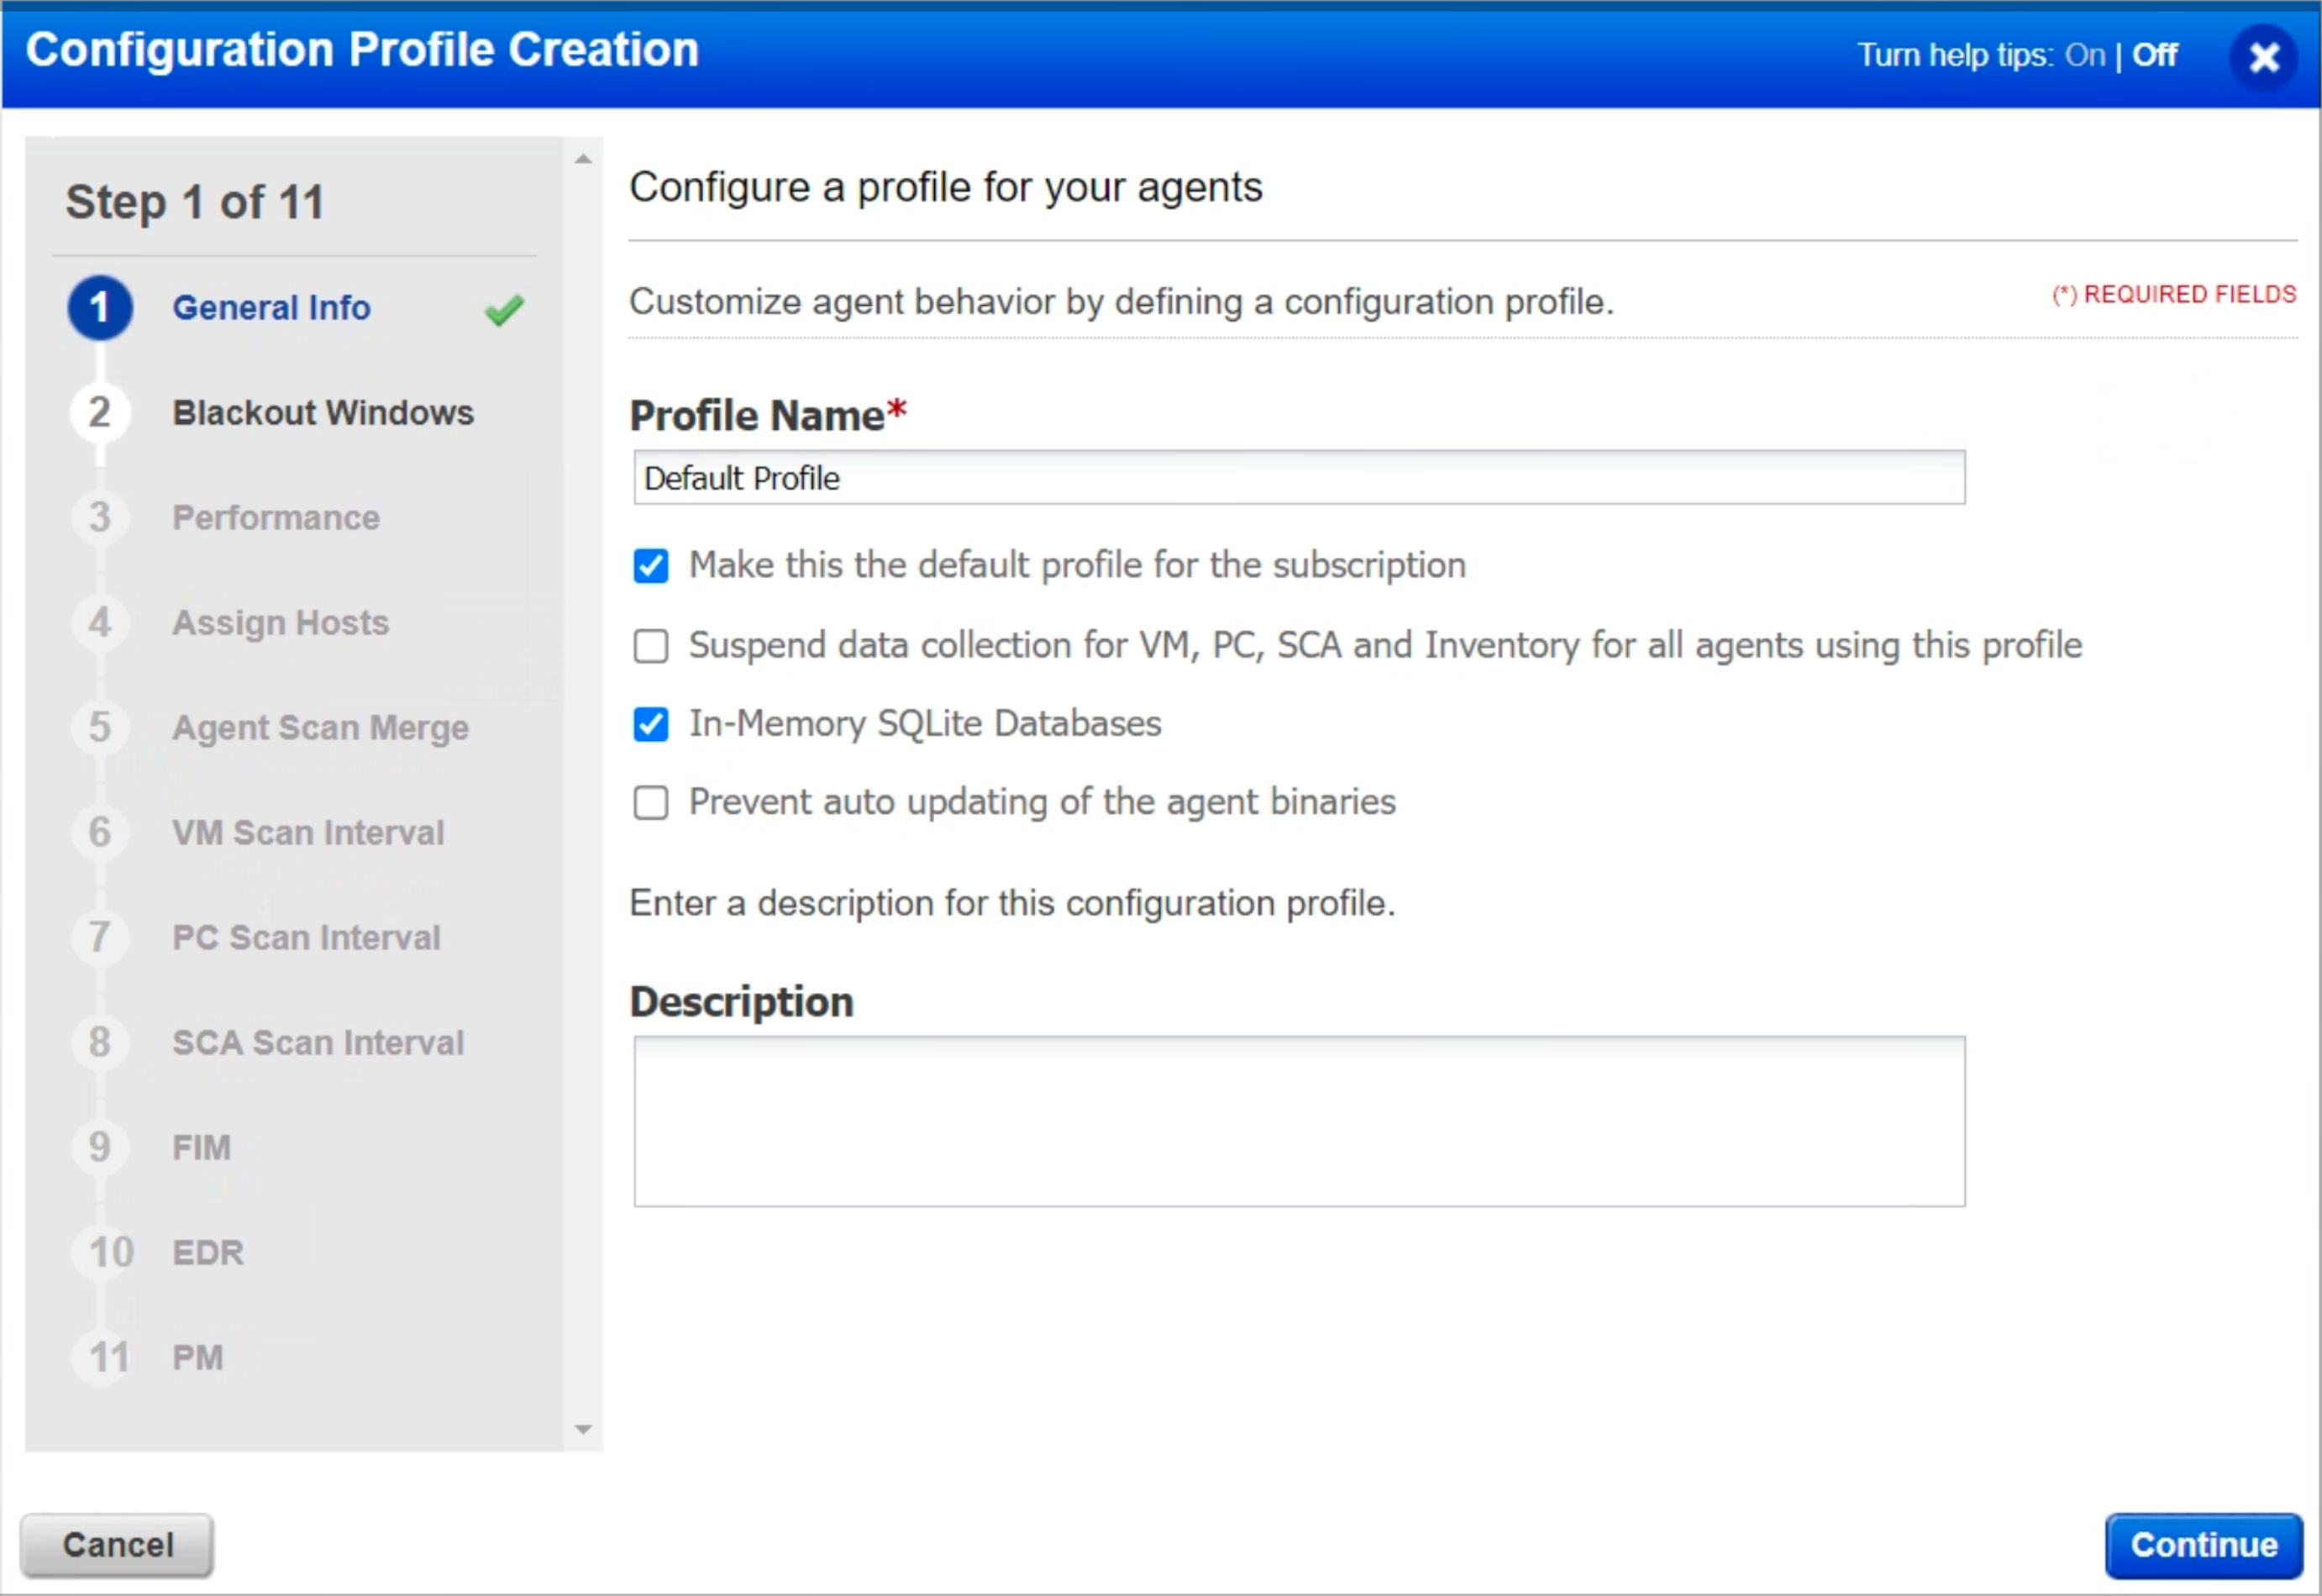Click the step 6 number circle
This screenshot has height=1596, width=2322.
point(100,832)
